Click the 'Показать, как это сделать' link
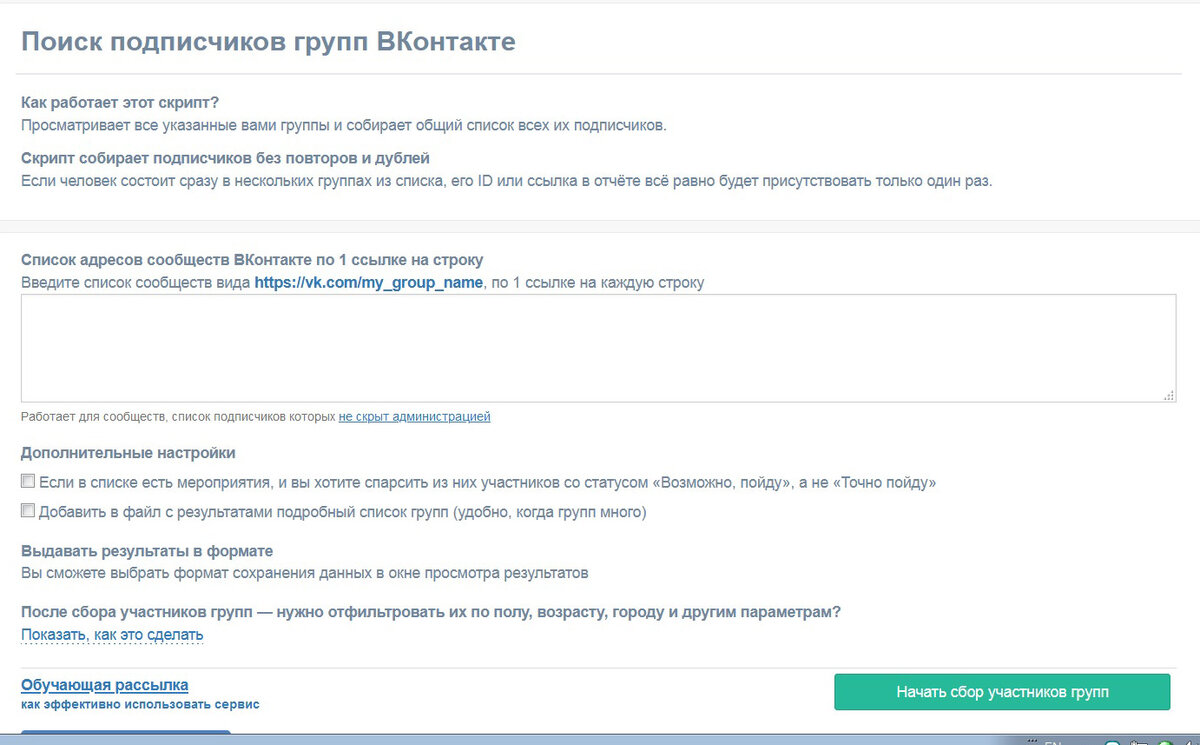The width and height of the screenshot is (1200, 745). click(x=112, y=635)
